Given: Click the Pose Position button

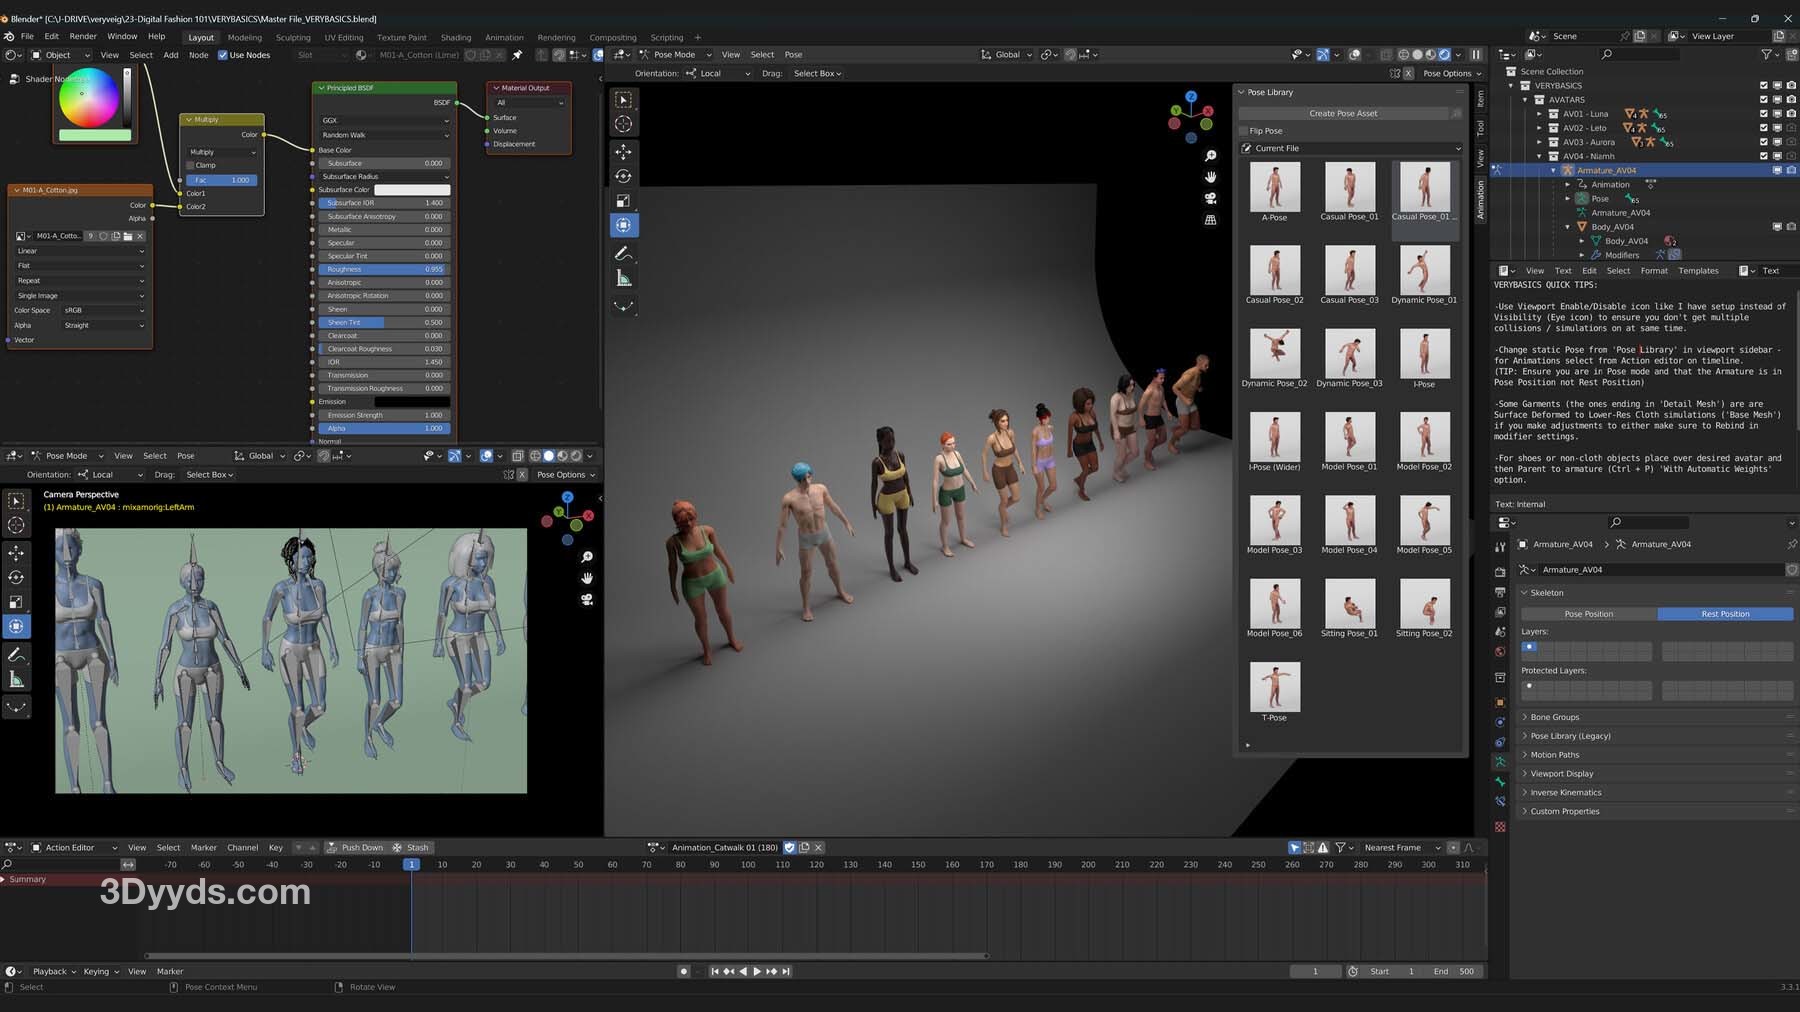Looking at the screenshot, I should (x=1588, y=614).
